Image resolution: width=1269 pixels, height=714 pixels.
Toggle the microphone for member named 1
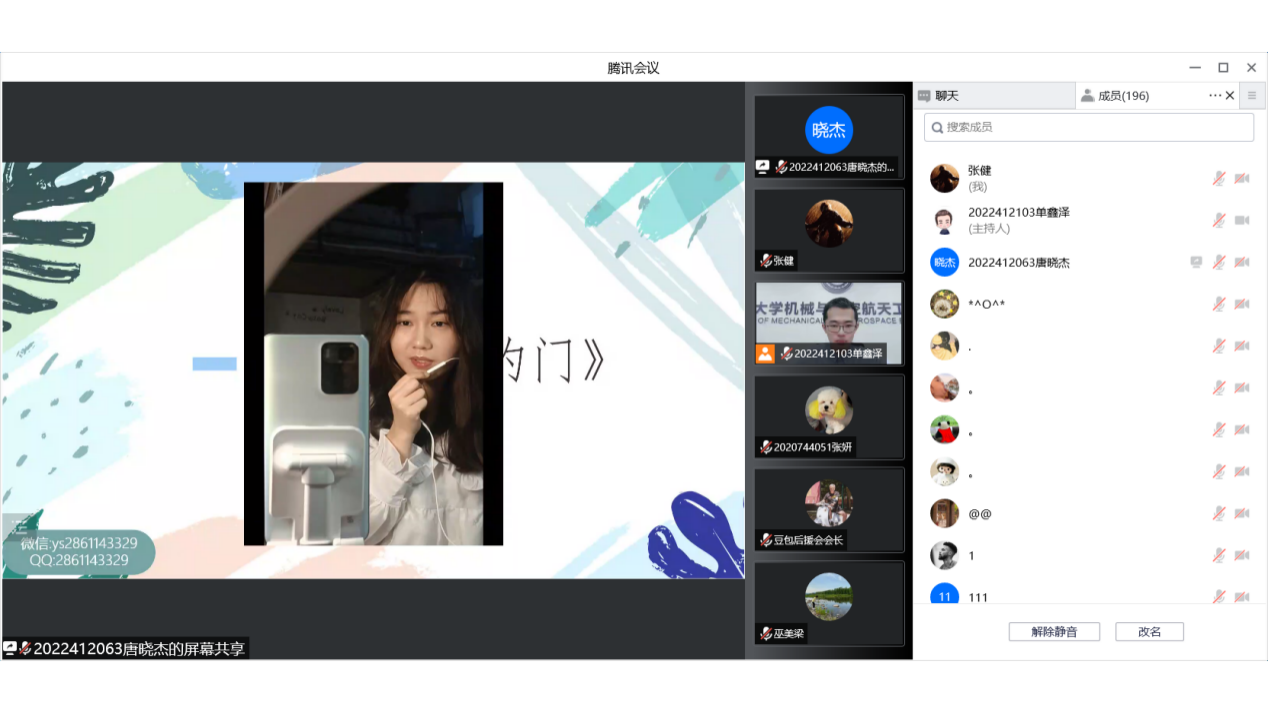click(1219, 555)
